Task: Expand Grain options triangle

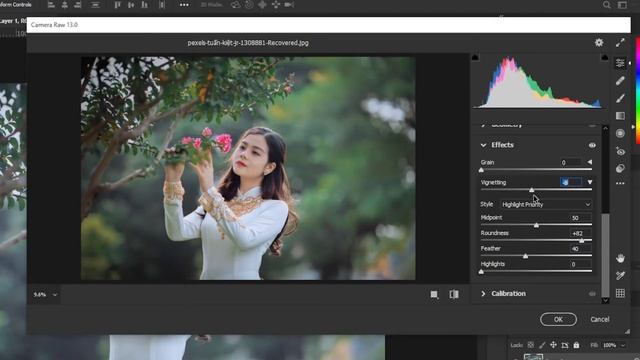Action: [589, 162]
